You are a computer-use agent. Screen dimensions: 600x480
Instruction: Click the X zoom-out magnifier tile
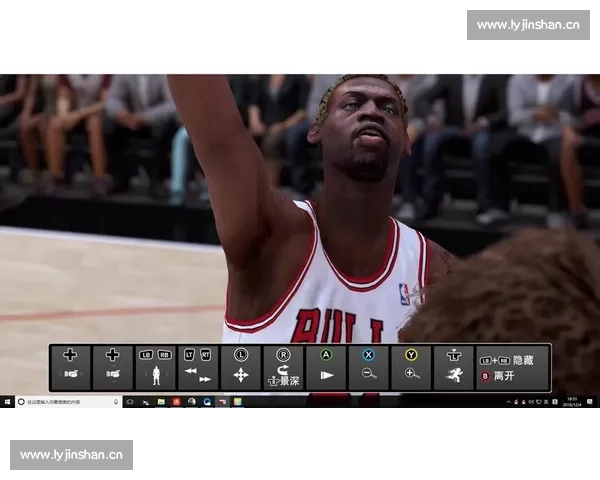click(x=368, y=367)
